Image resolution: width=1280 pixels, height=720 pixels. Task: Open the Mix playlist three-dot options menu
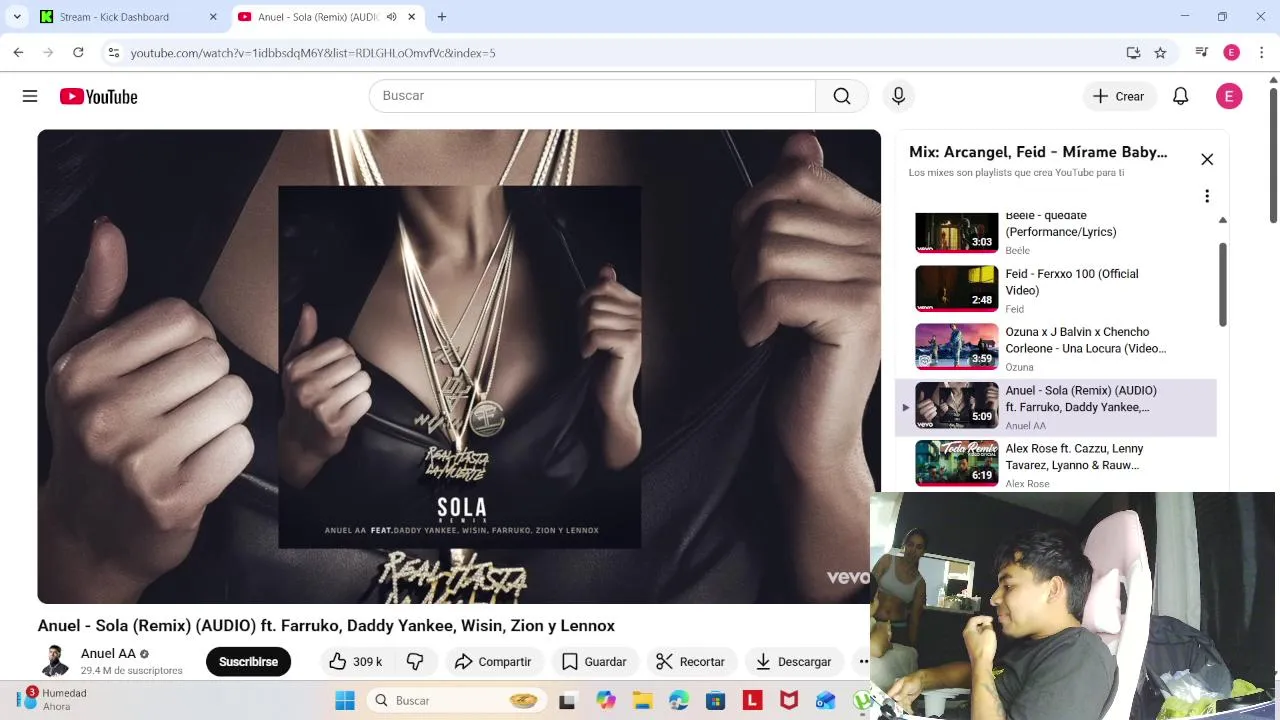pos(1207,196)
